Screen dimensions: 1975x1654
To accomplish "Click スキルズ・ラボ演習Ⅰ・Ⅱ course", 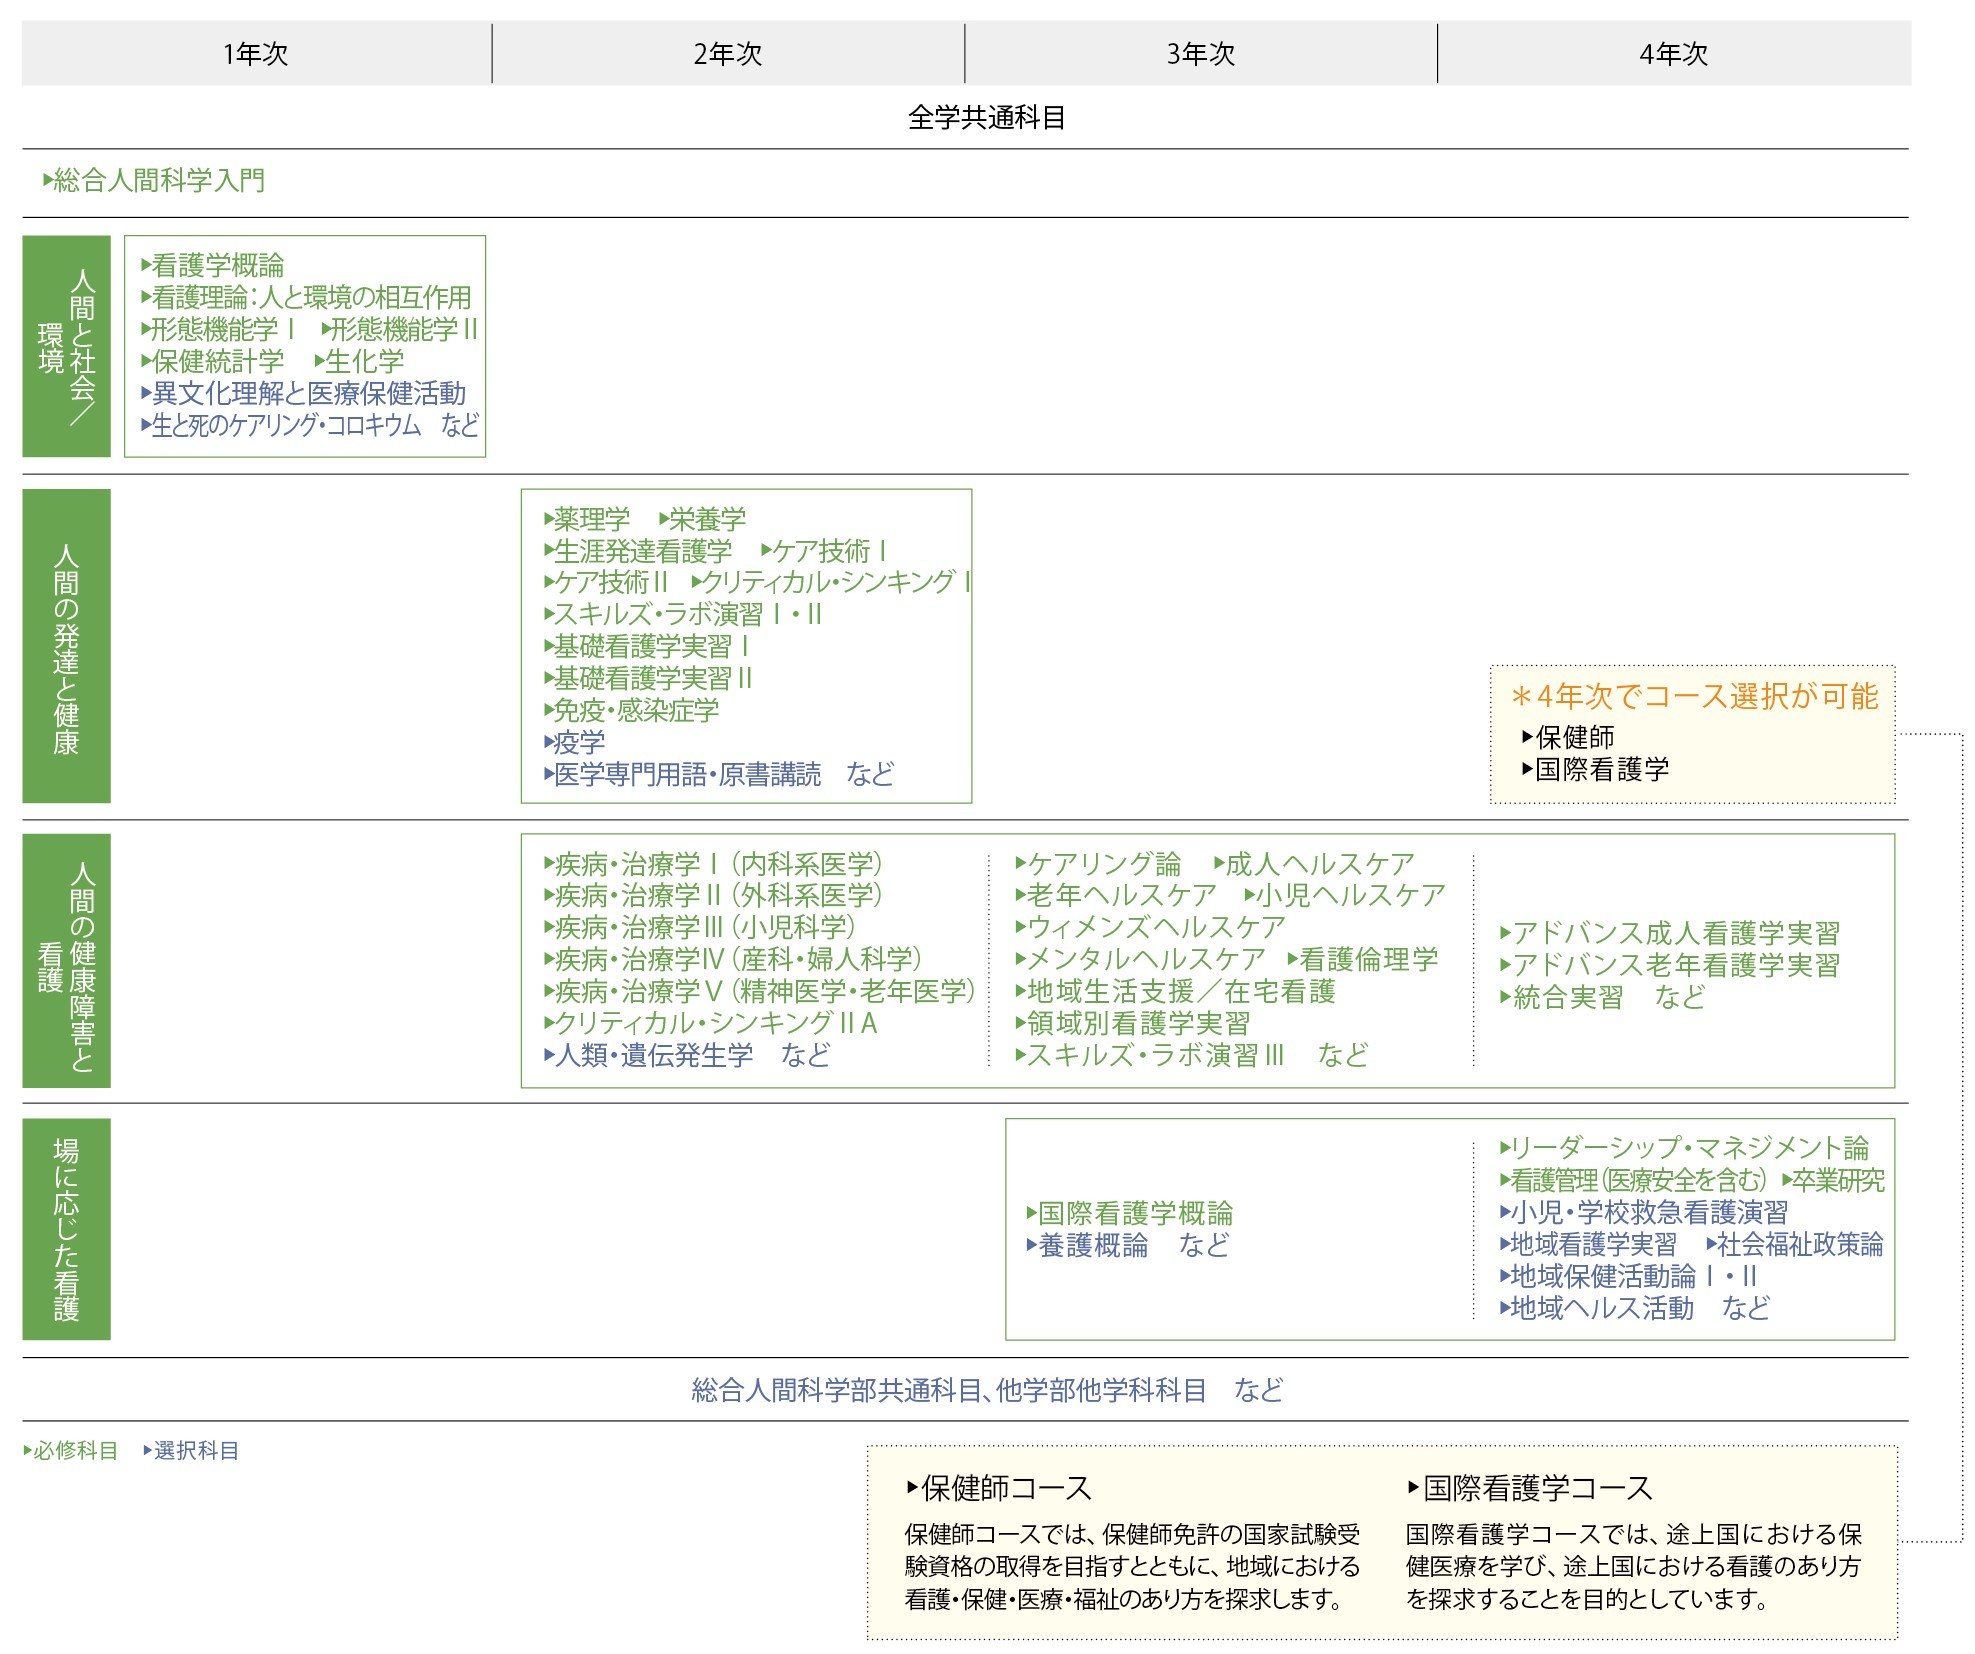I will click(x=683, y=614).
